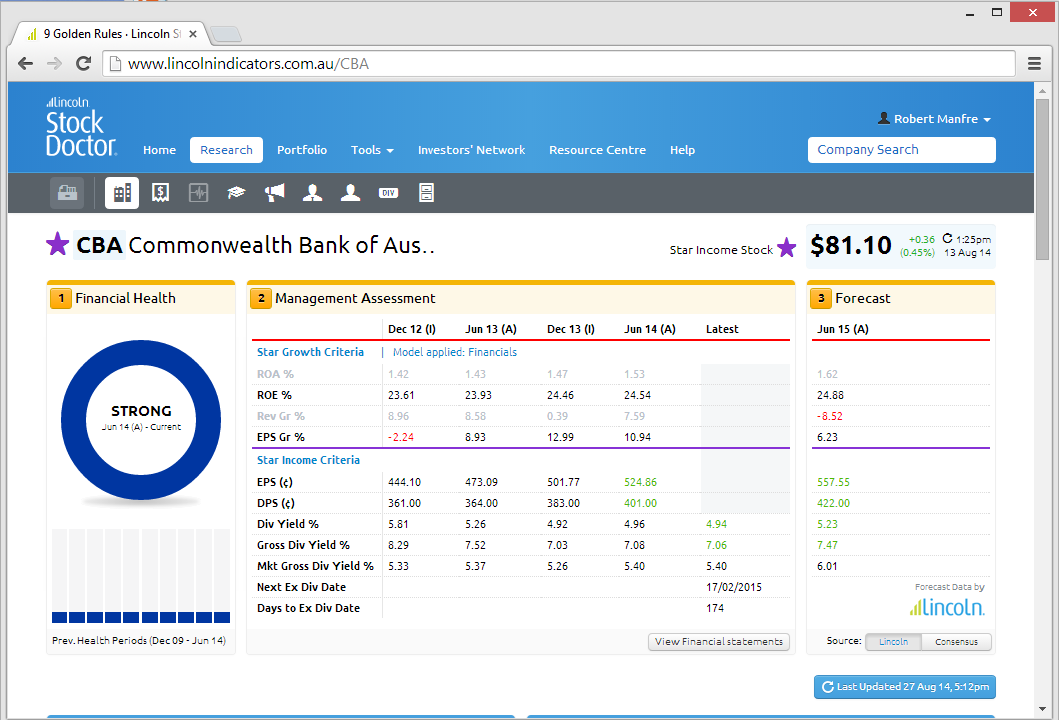Click the Last Updated 27 Aug 14 button

[905, 687]
